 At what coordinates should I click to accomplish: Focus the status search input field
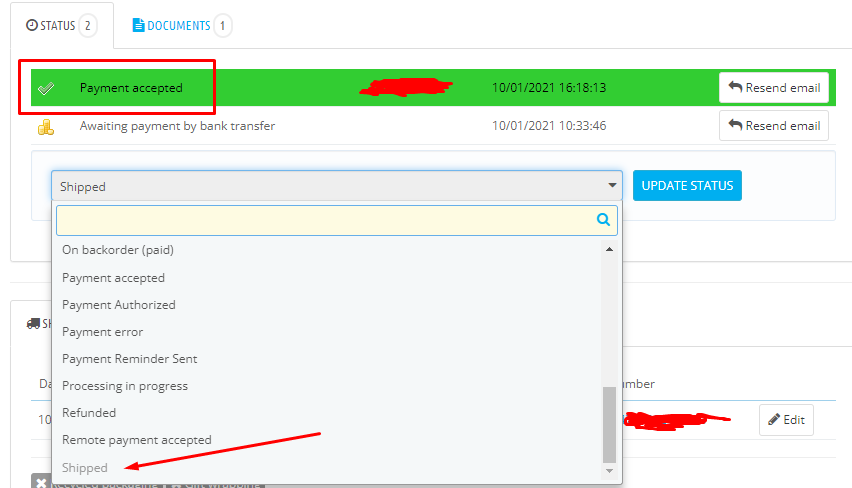tap(337, 220)
